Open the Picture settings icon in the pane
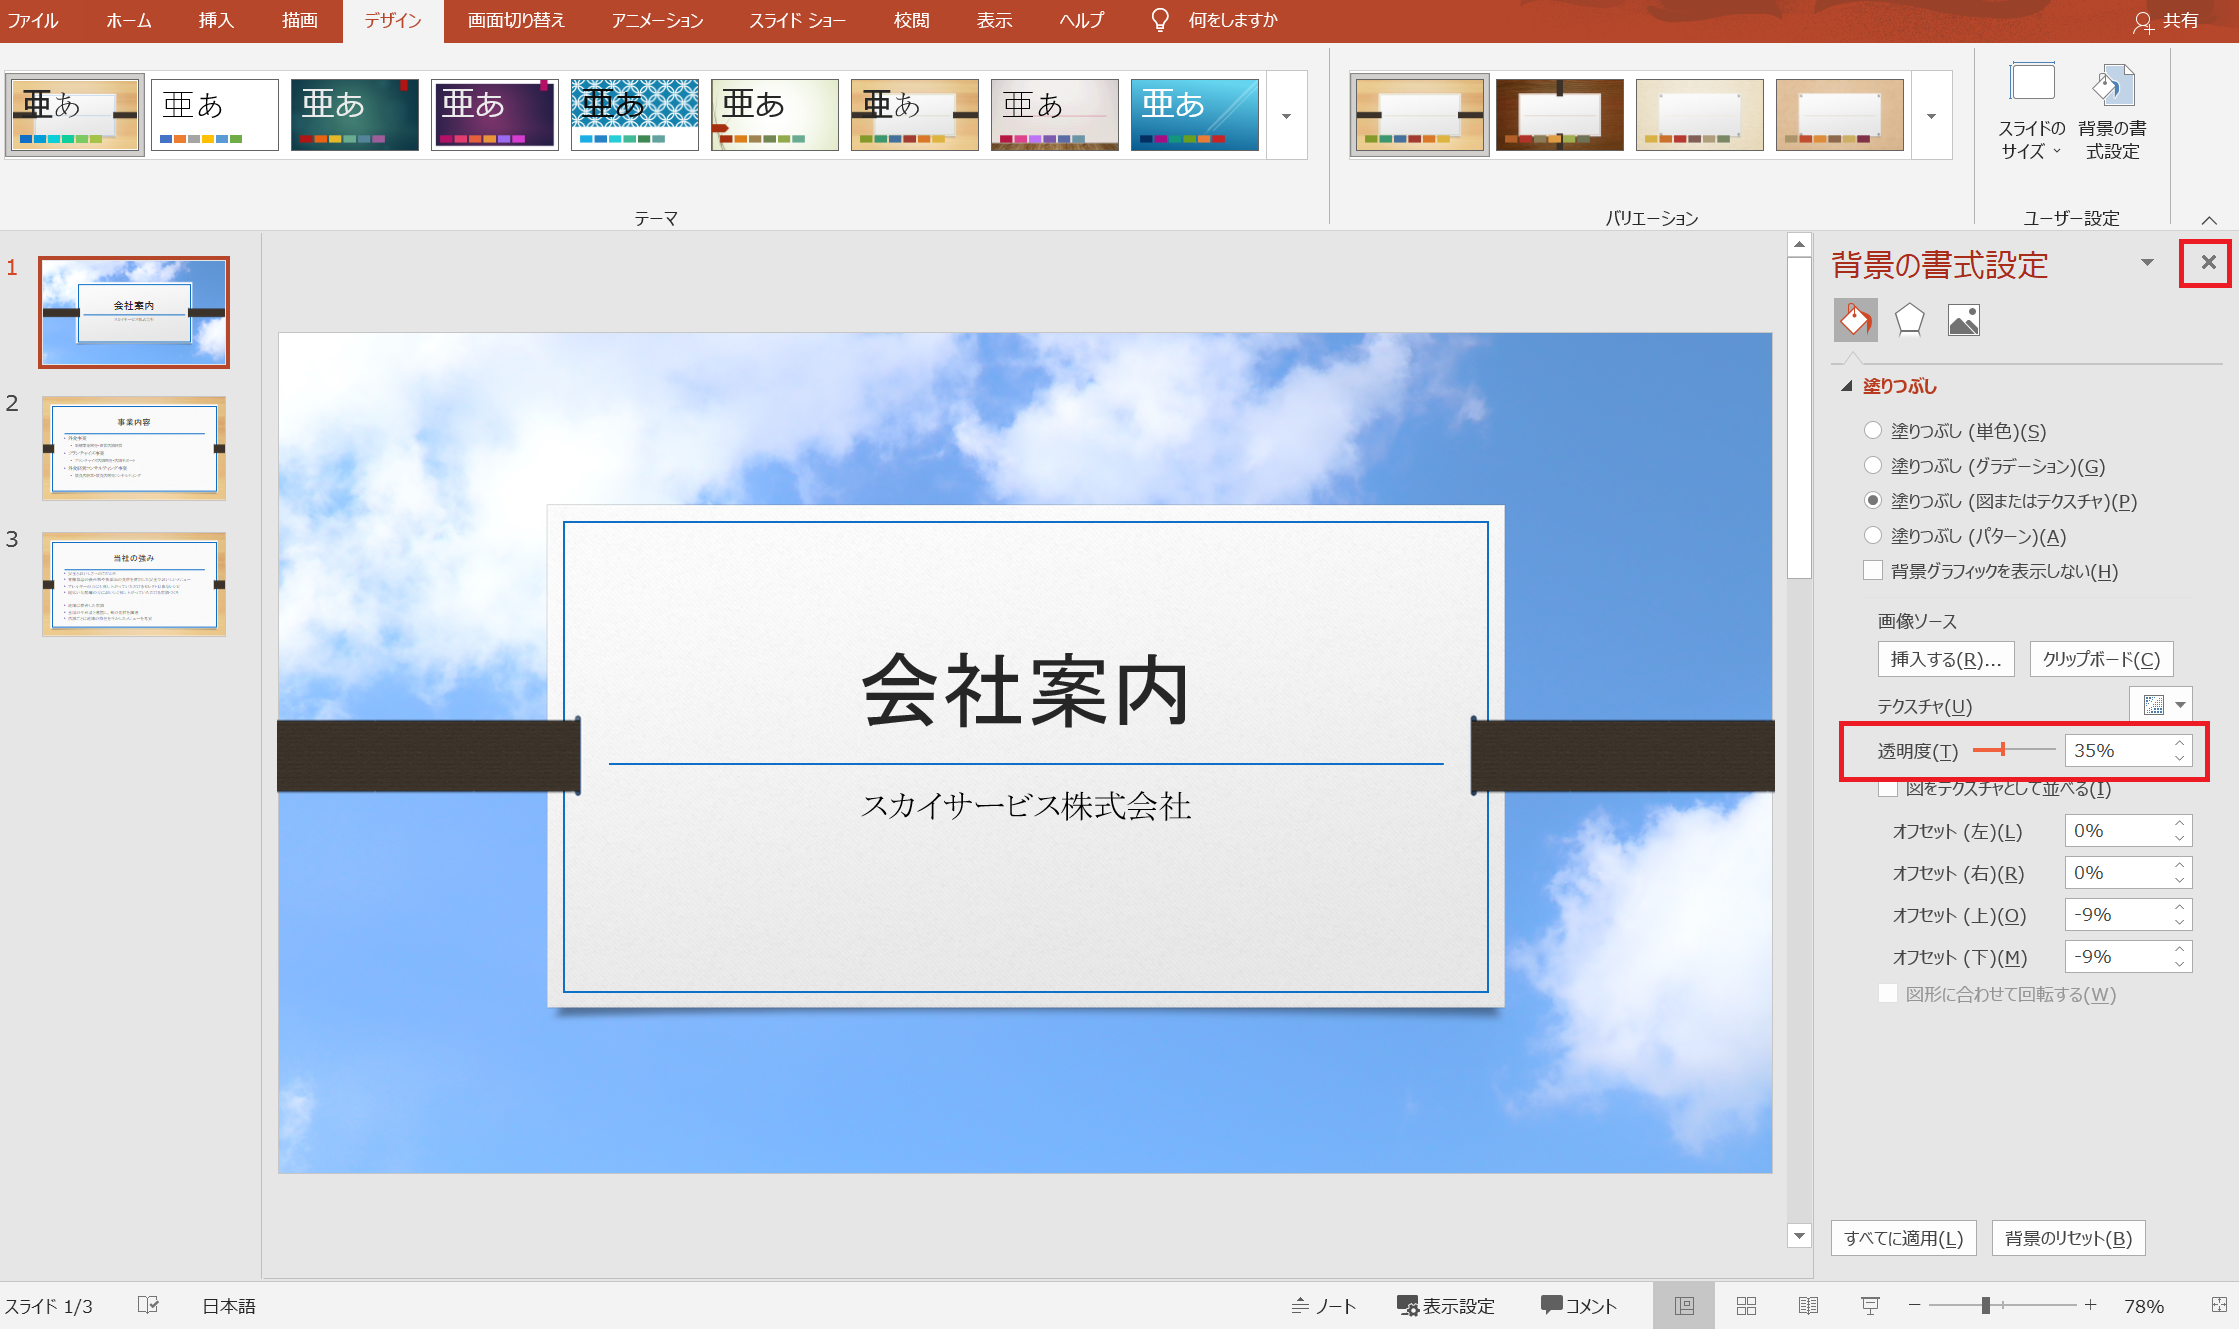The image size is (2239, 1329). (x=1964, y=319)
